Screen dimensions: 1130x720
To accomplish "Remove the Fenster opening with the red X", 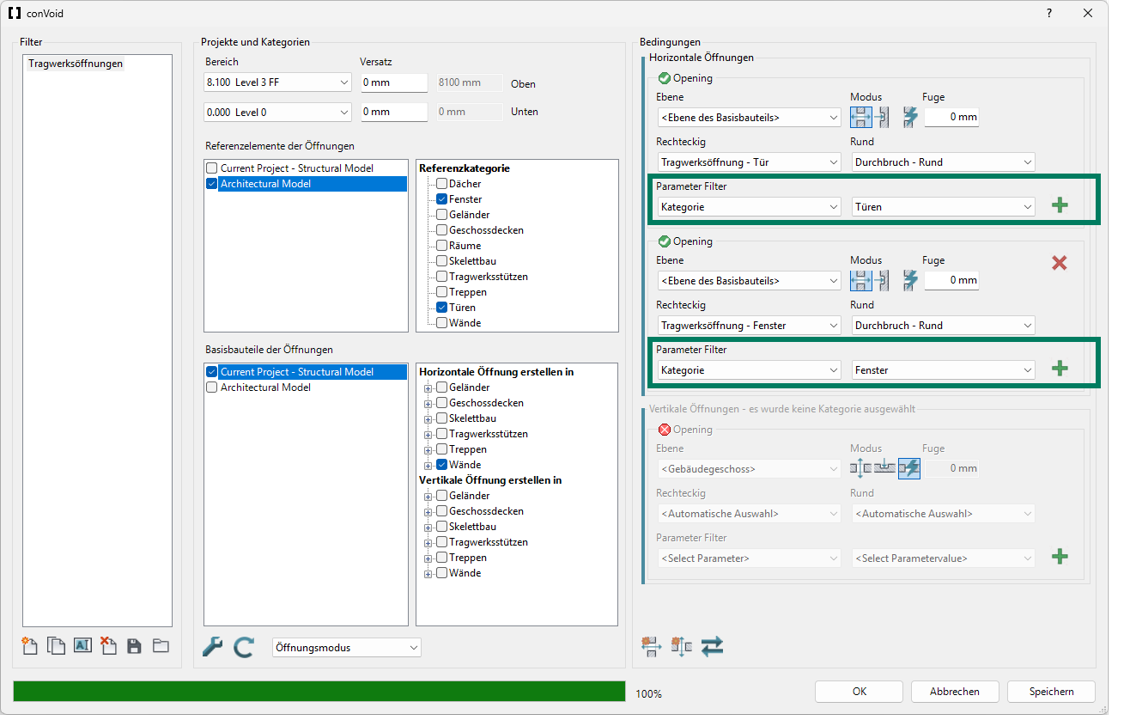I will (1059, 263).
